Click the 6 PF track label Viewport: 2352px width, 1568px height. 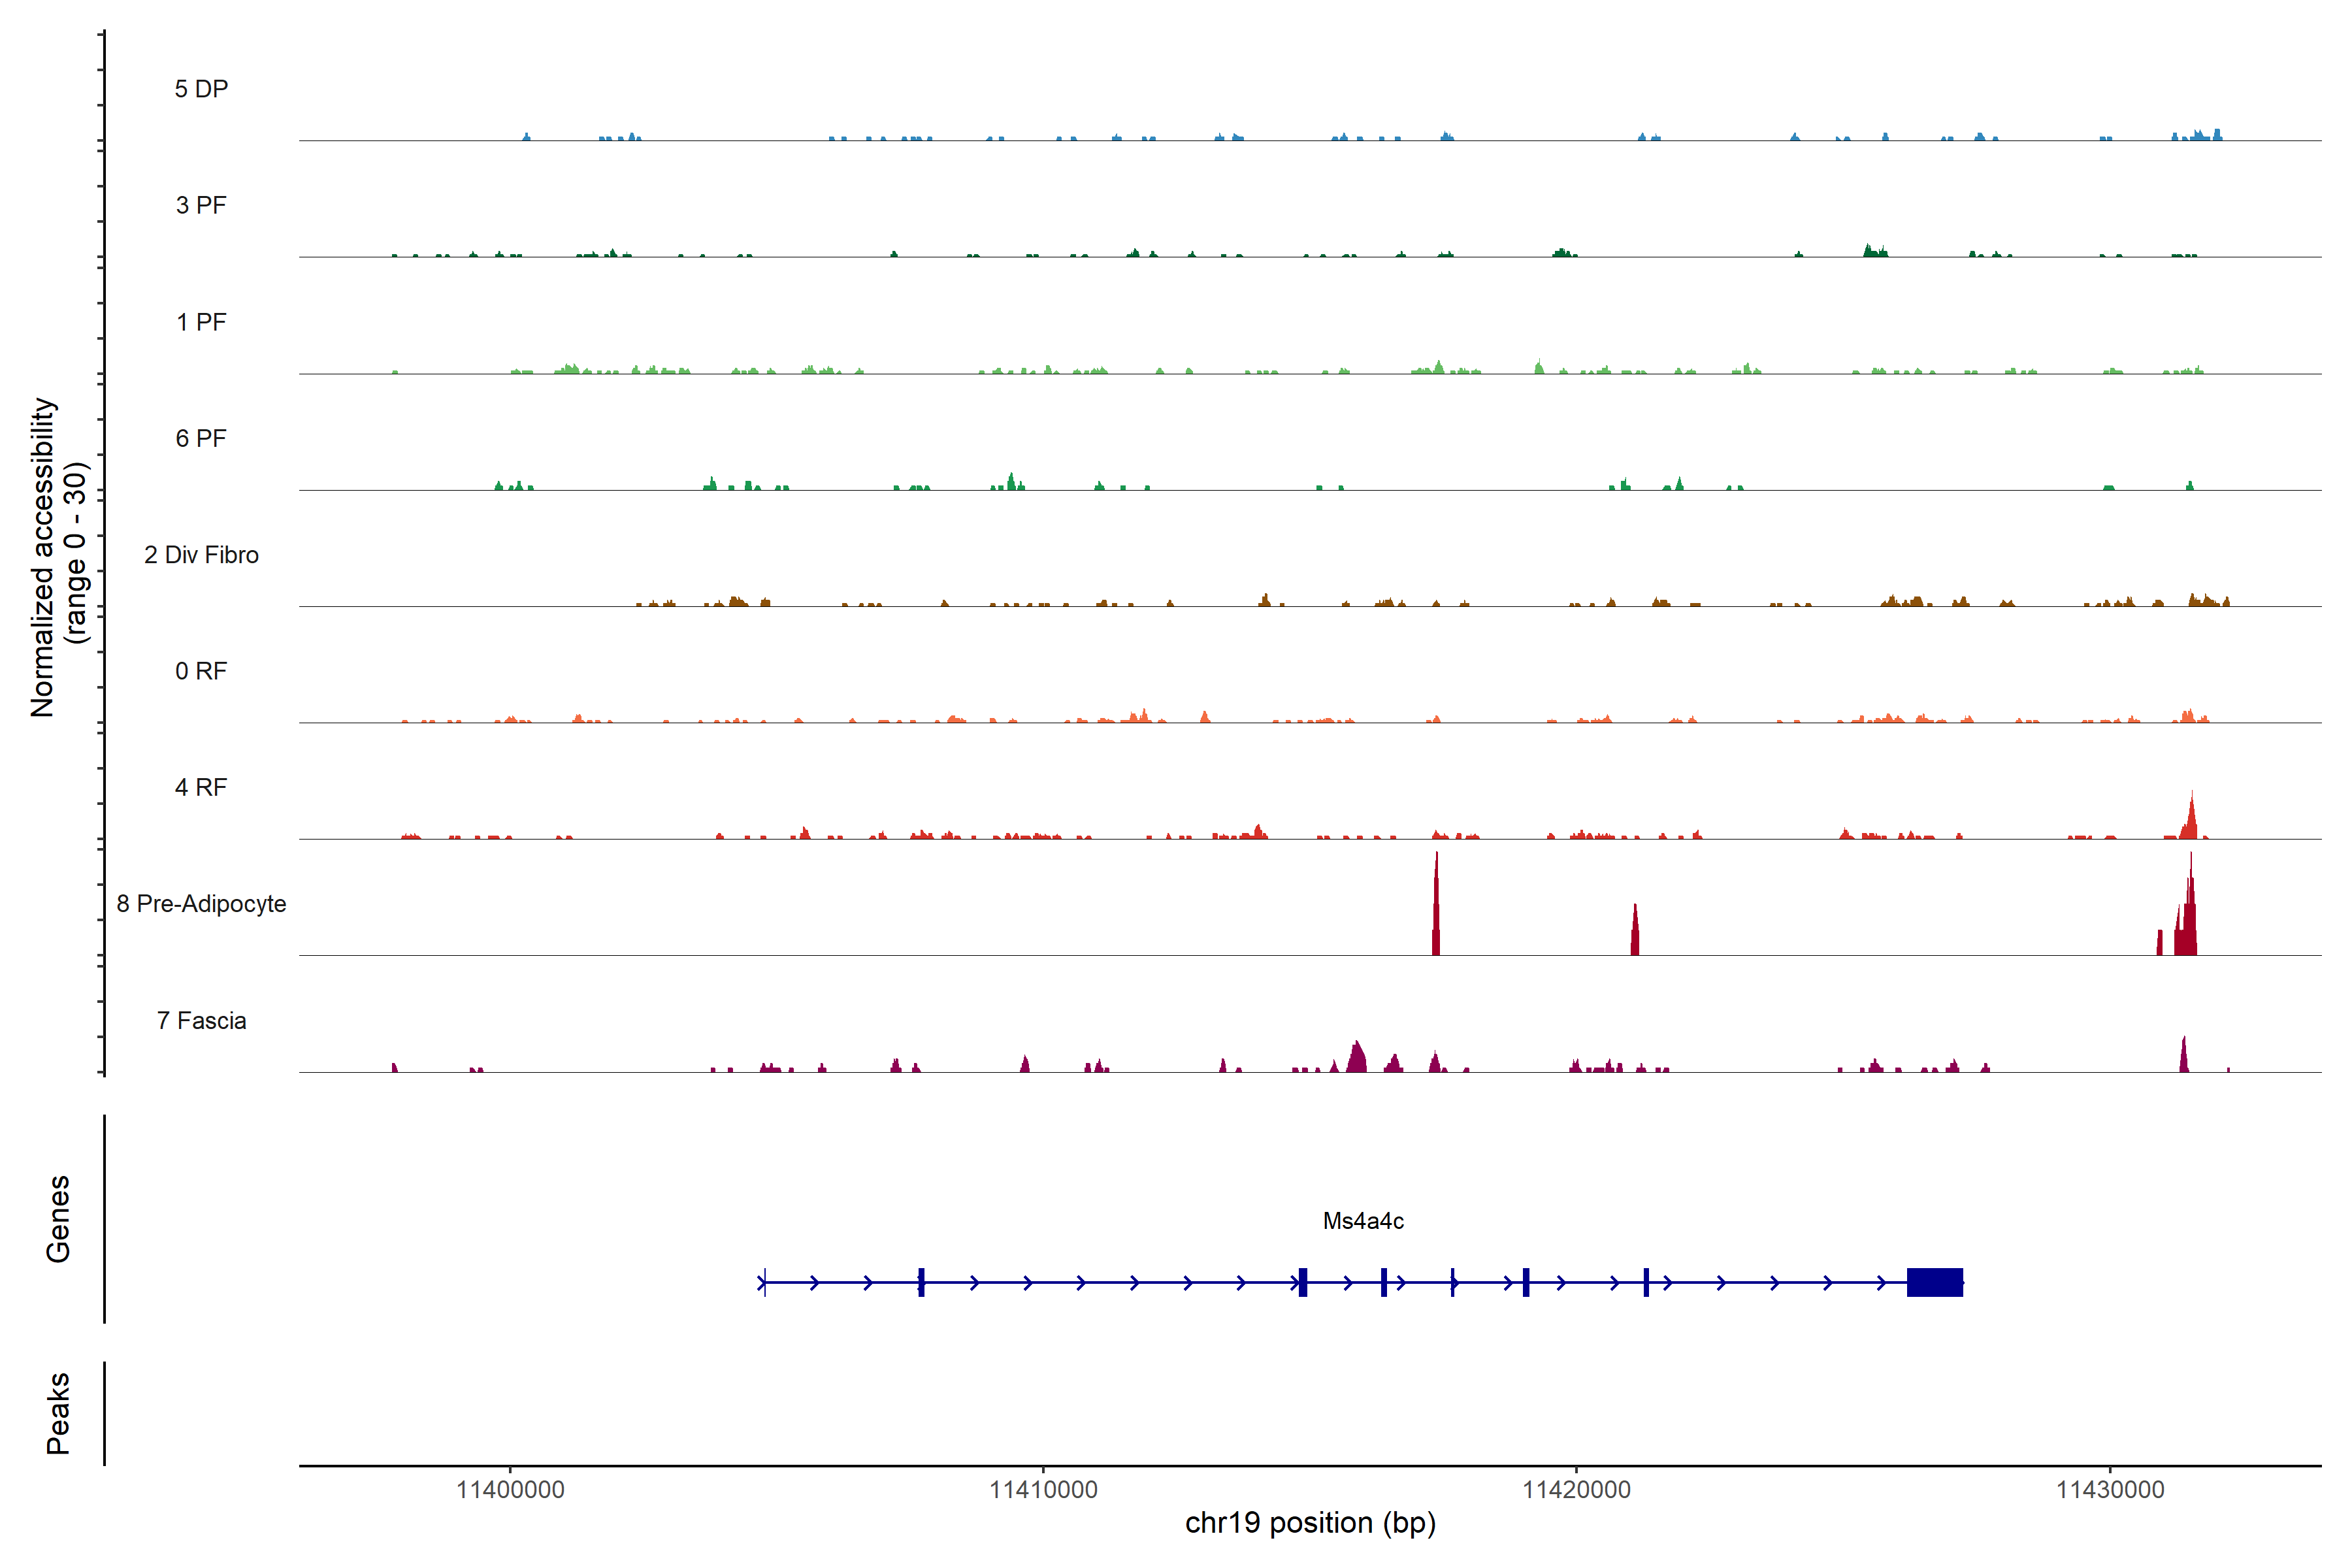coord(201,438)
